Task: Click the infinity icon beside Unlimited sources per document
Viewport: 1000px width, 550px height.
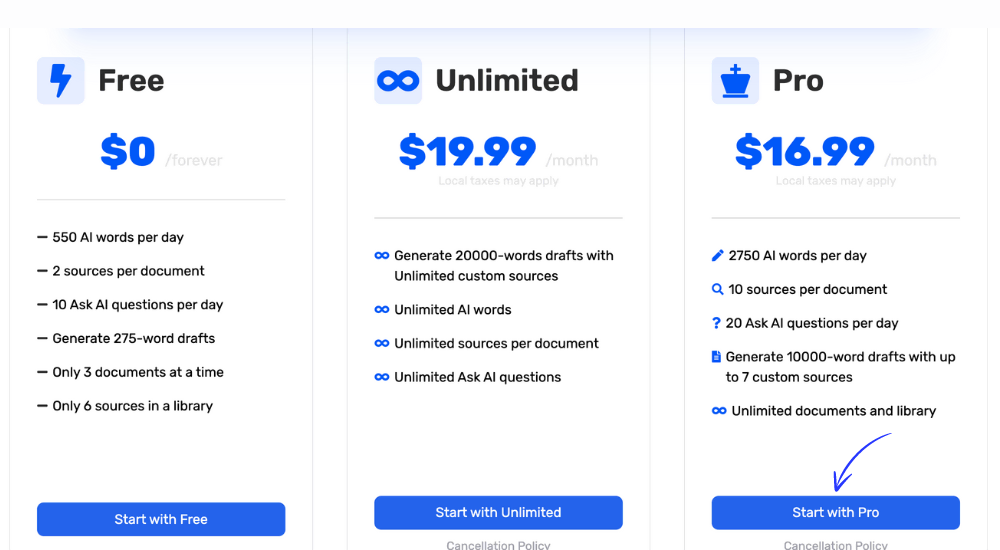Action: 381,344
